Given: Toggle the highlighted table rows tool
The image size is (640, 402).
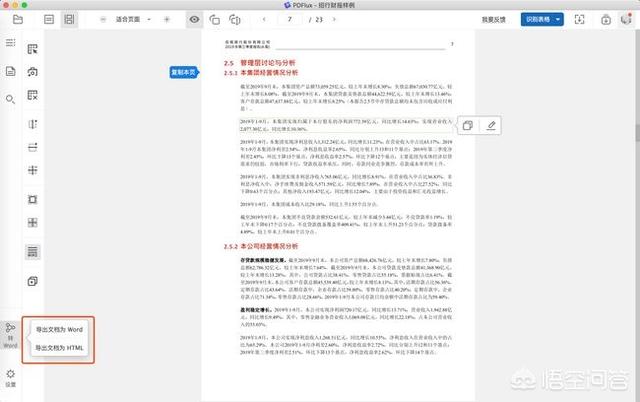Looking at the screenshot, I should (x=33, y=251).
